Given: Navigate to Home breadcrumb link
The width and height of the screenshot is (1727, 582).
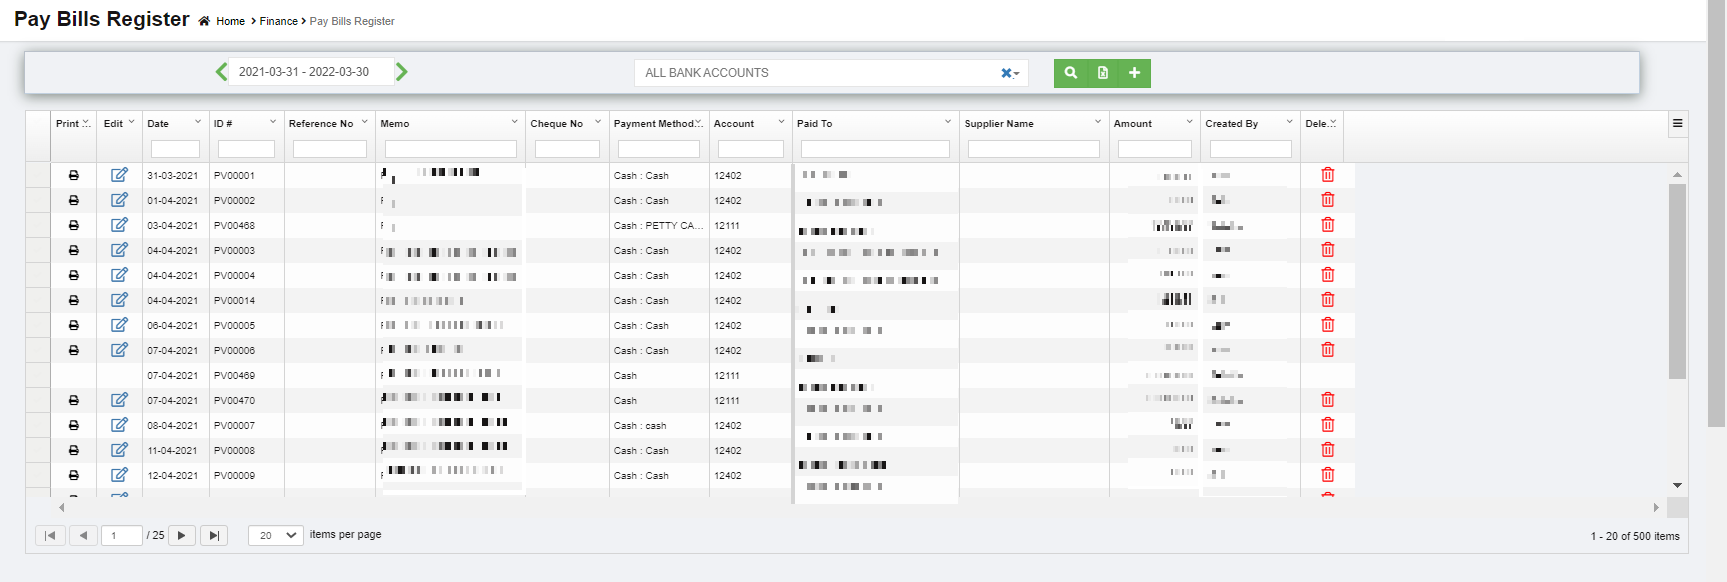Looking at the screenshot, I should click(230, 21).
